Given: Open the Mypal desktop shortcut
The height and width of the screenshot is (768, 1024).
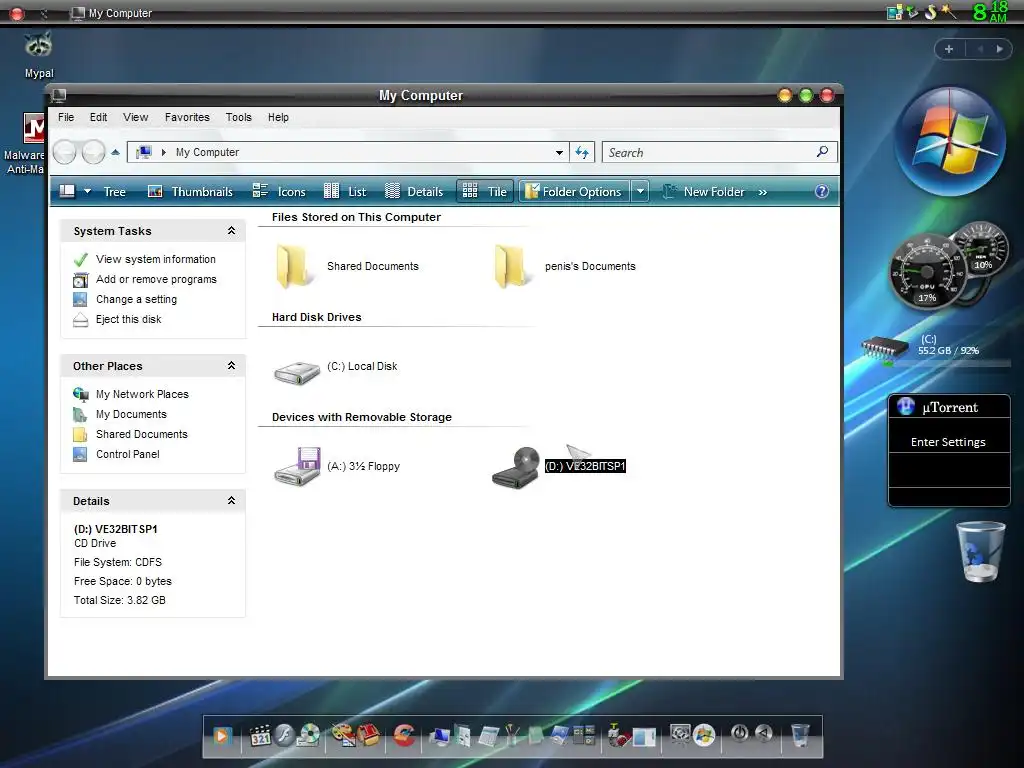Looking at the screenshot, I should [x=39, y=54].
